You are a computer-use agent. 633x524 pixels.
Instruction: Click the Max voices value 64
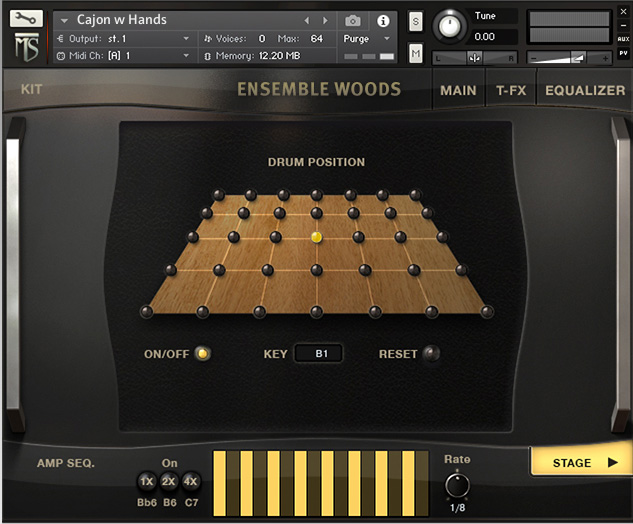point(316,39)
